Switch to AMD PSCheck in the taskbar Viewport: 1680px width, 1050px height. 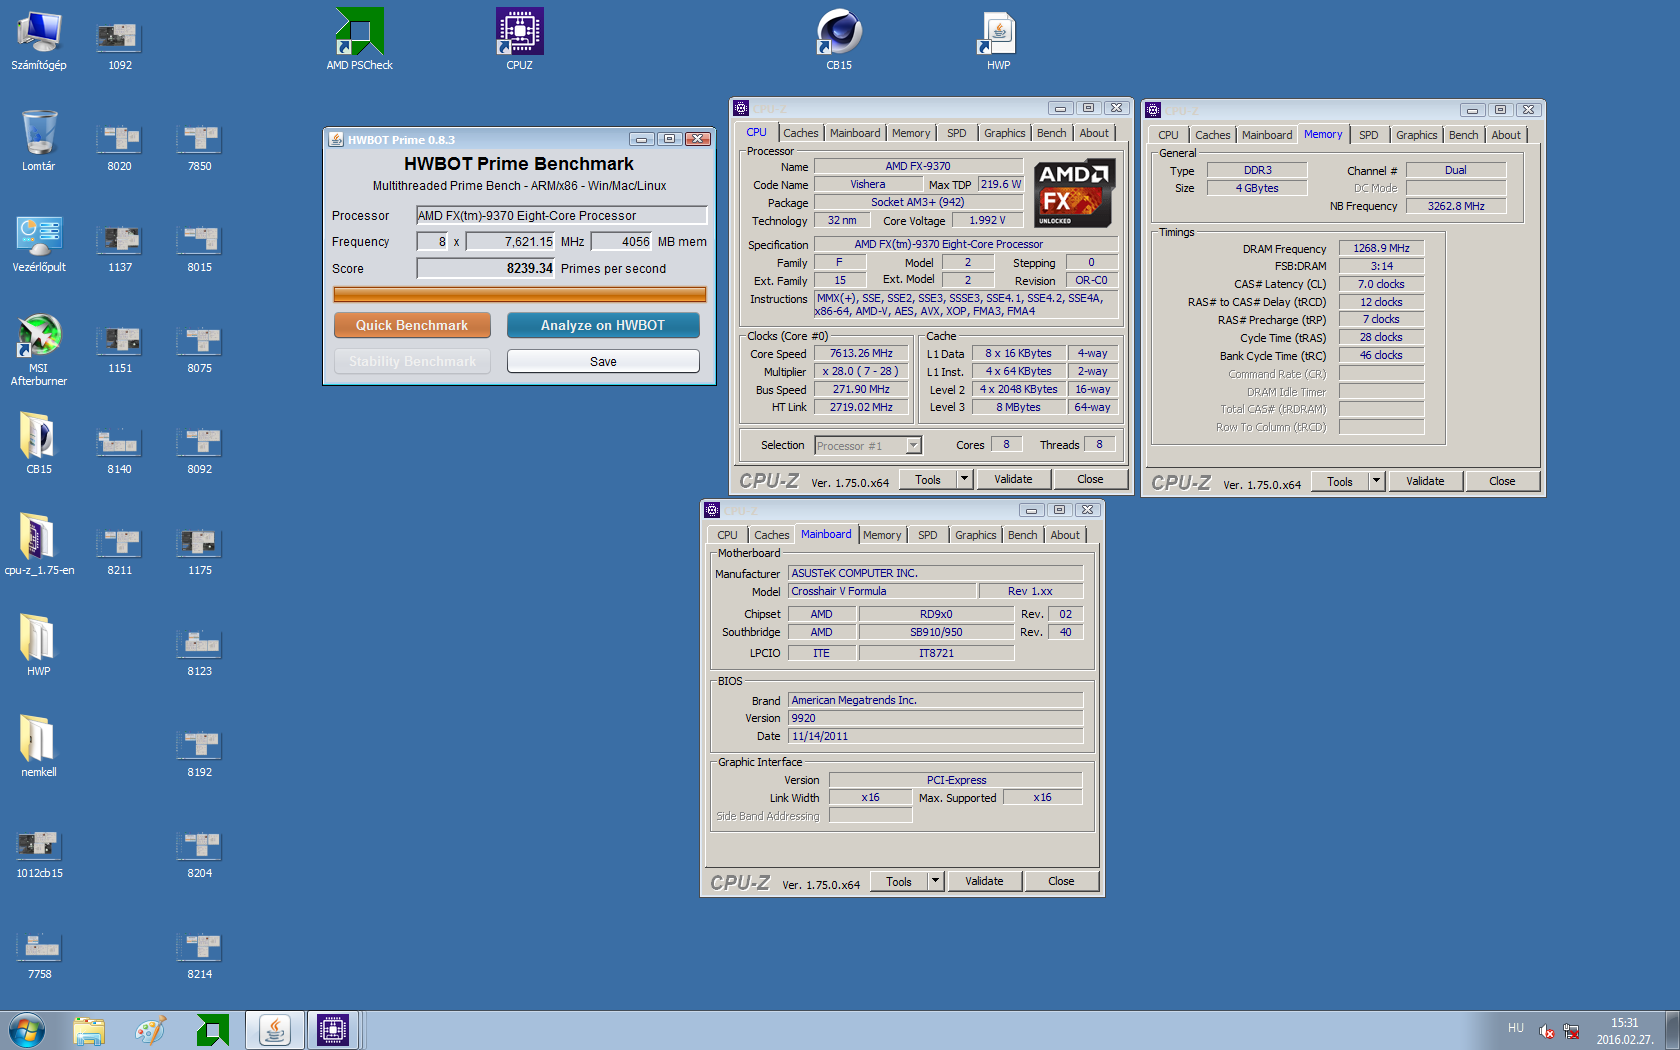213,1030
